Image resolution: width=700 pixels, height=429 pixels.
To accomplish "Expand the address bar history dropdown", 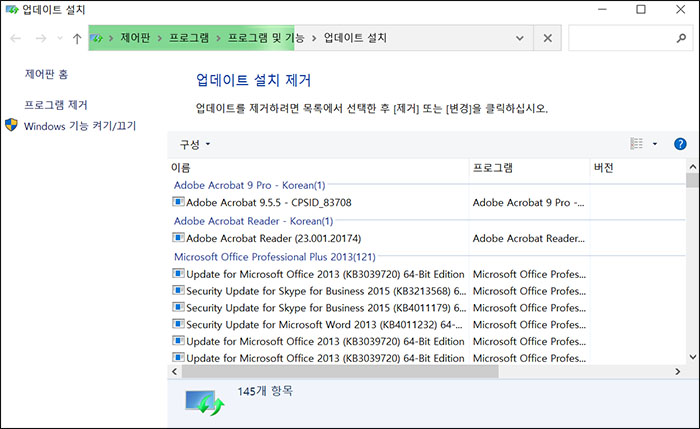I will point(519,38).
